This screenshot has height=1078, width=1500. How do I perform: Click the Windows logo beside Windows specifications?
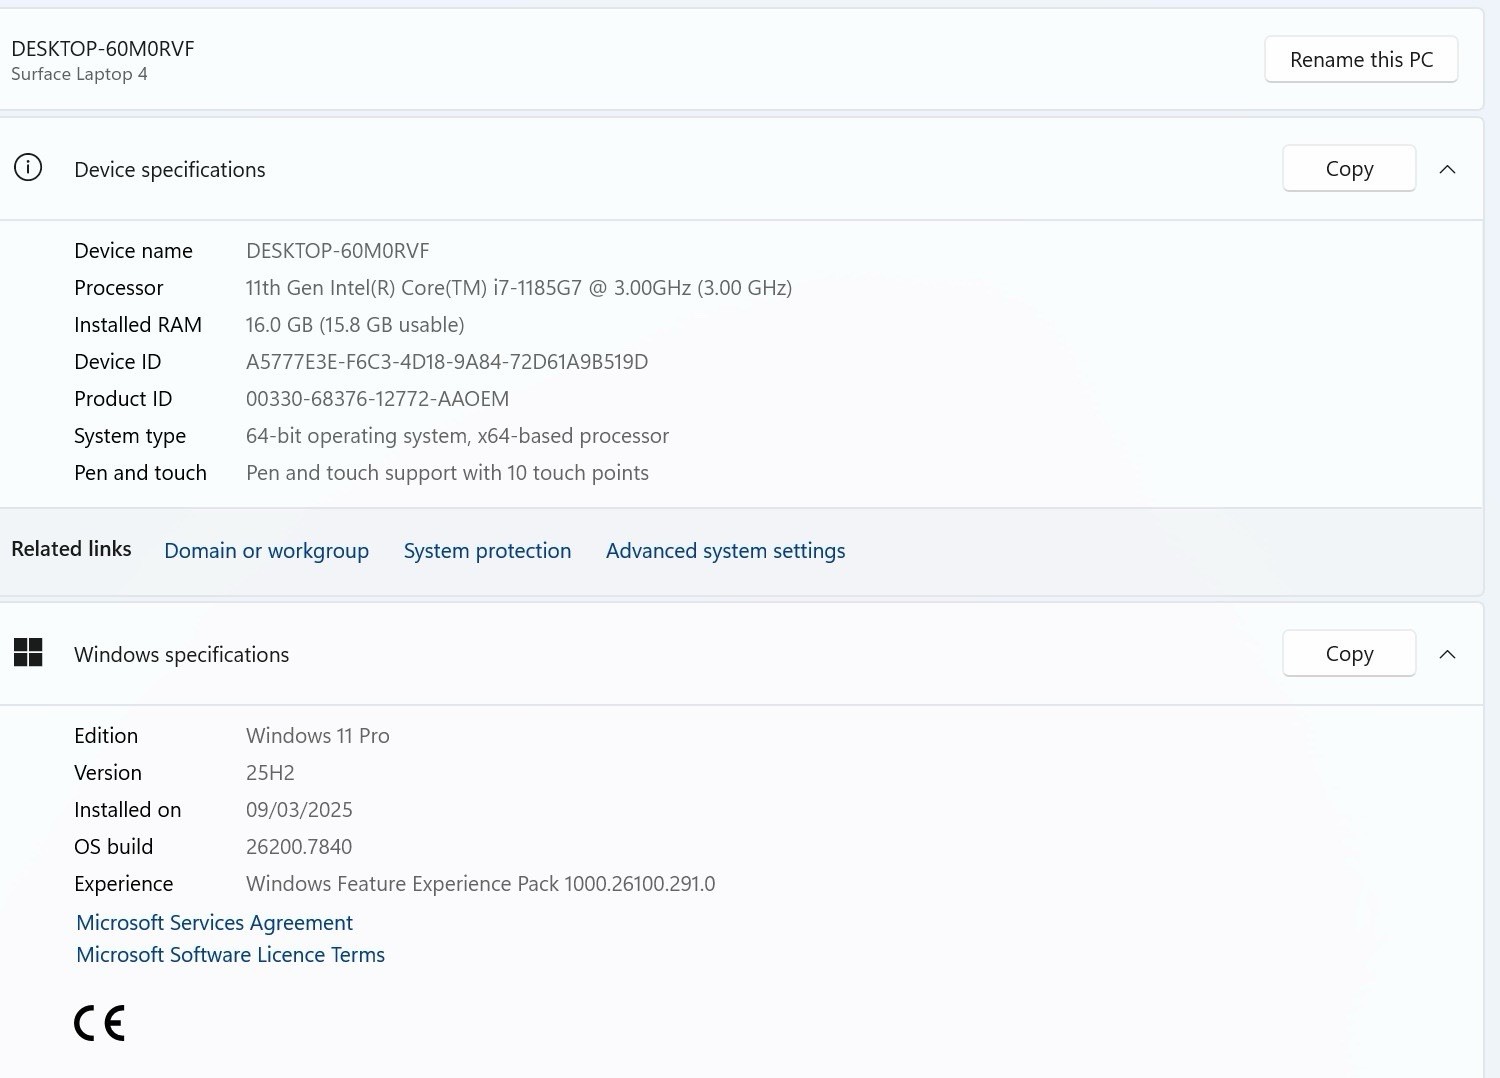28,653
